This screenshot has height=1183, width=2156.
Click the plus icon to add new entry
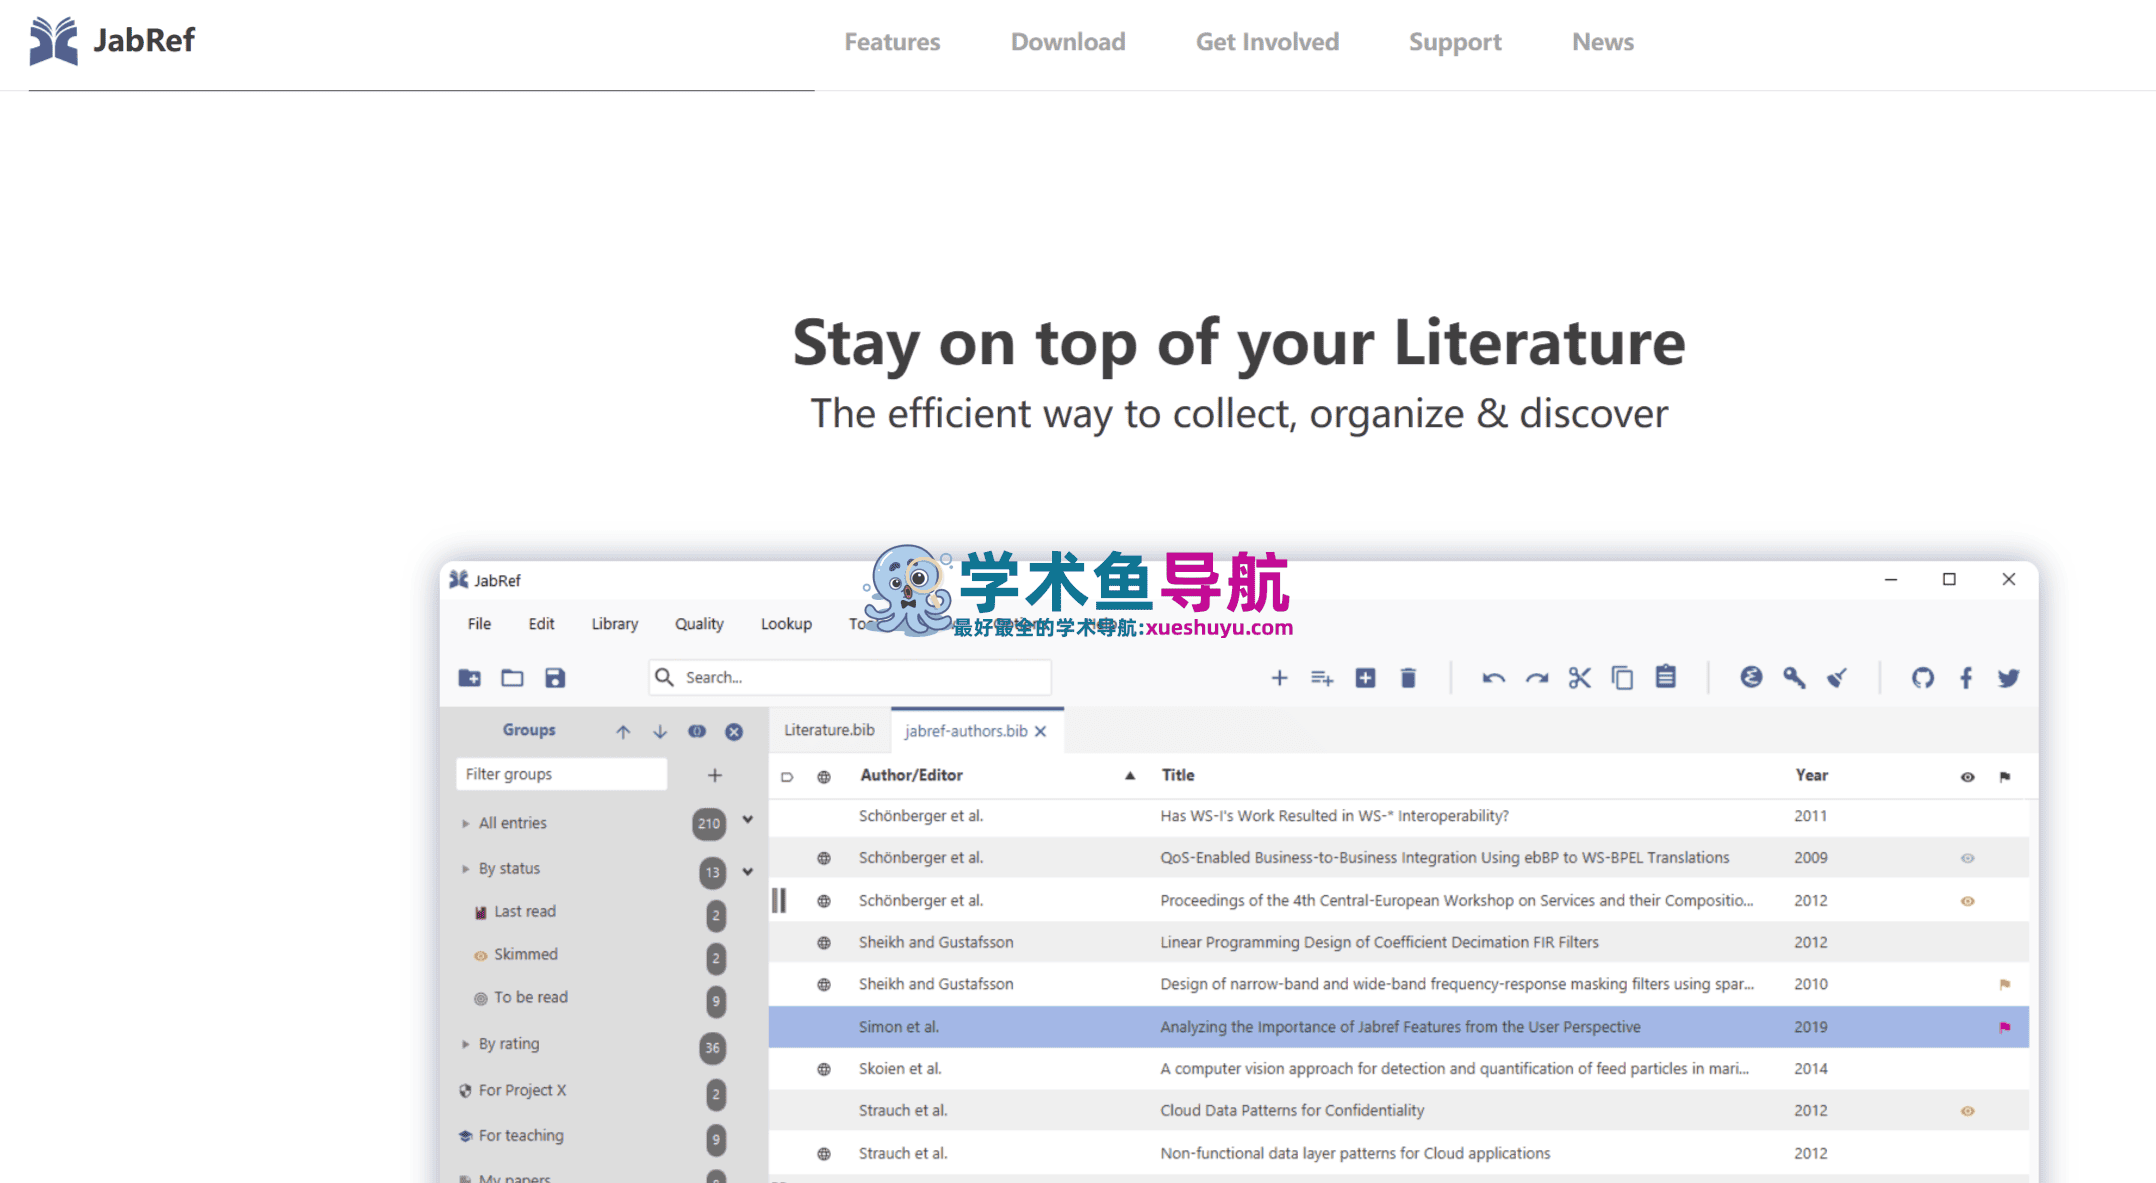point(1279,678)
